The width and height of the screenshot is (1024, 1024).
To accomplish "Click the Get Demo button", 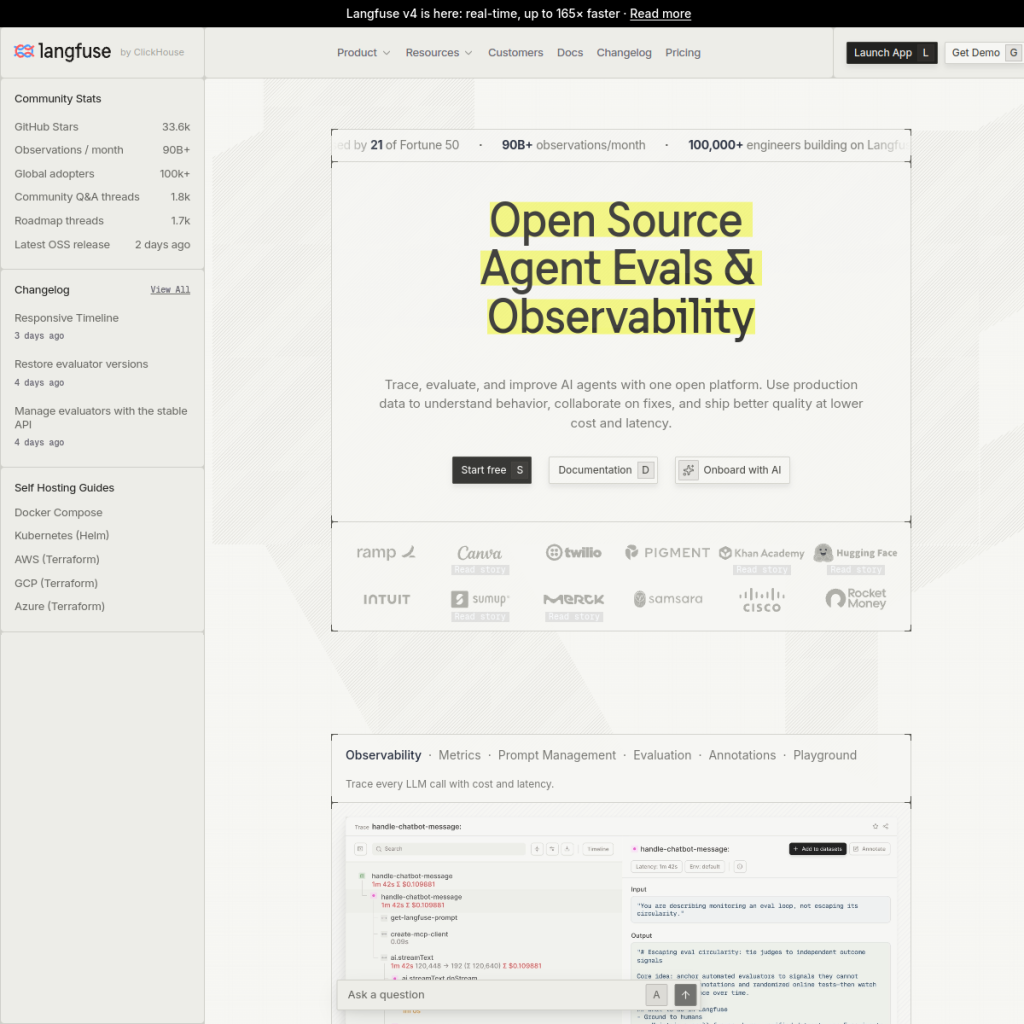I will pyautogui.click(x=984, y=52).
